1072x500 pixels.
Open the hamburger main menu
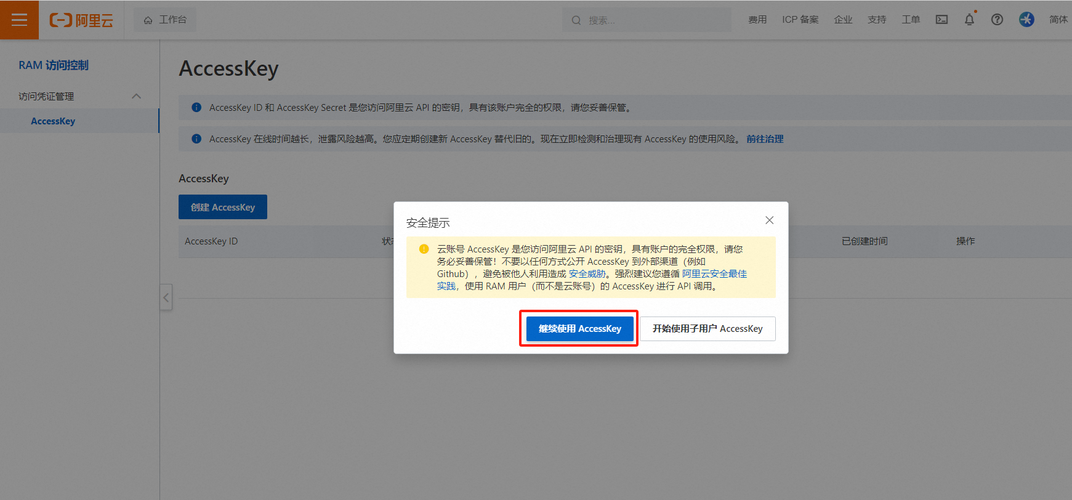[19, 20]
